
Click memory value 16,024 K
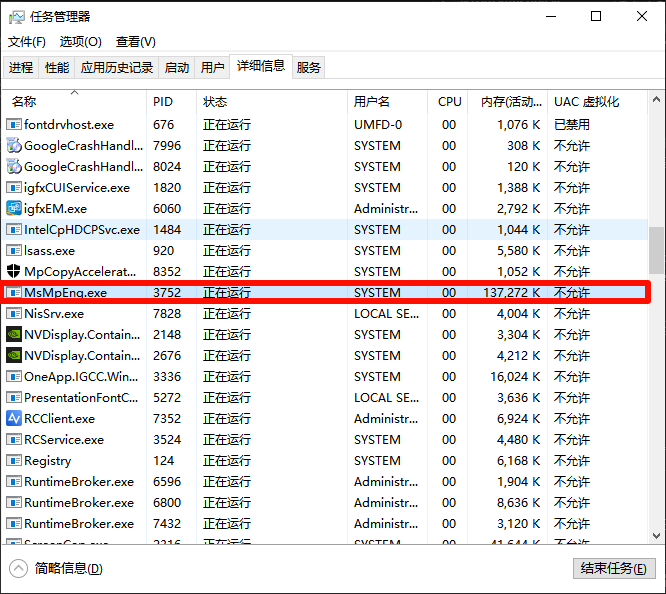515,376
